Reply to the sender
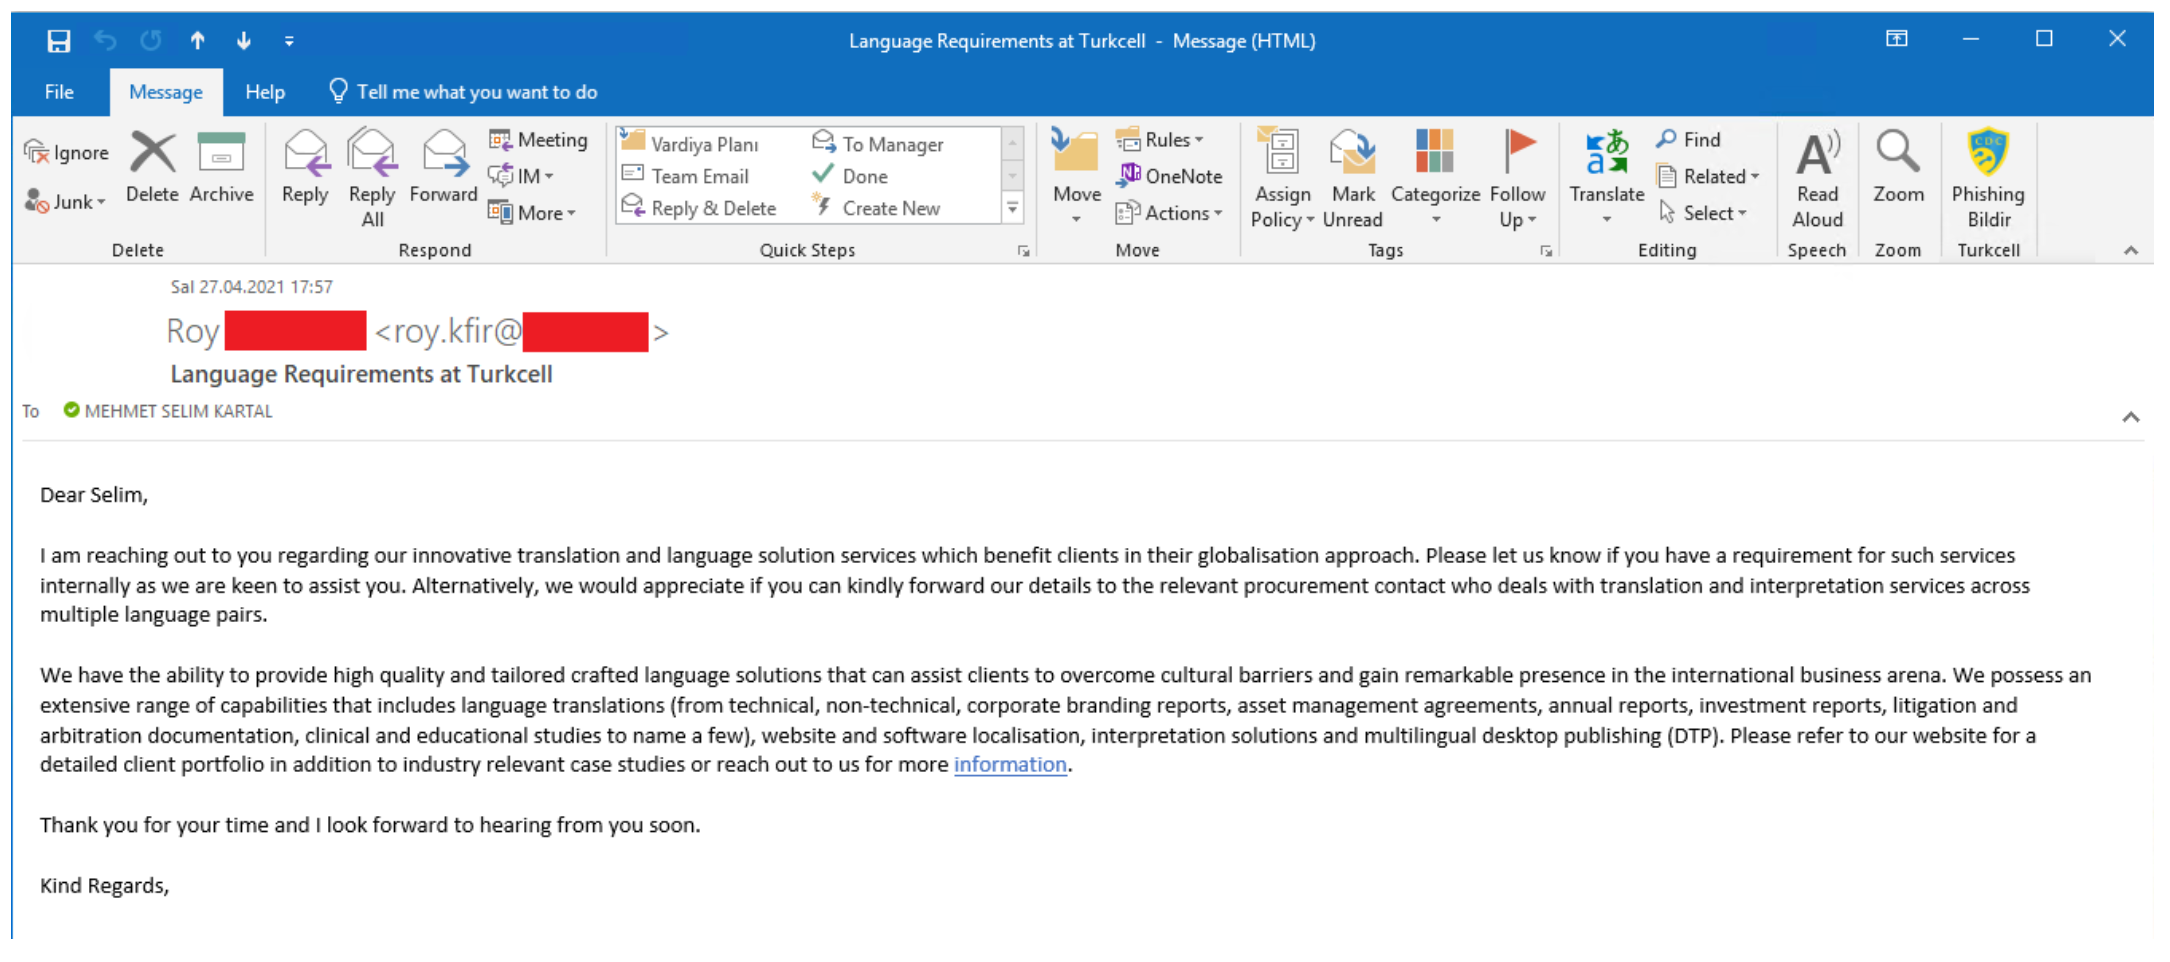Image resolution: width=2170 pixels, height=962 pixels. pos(305,167)
